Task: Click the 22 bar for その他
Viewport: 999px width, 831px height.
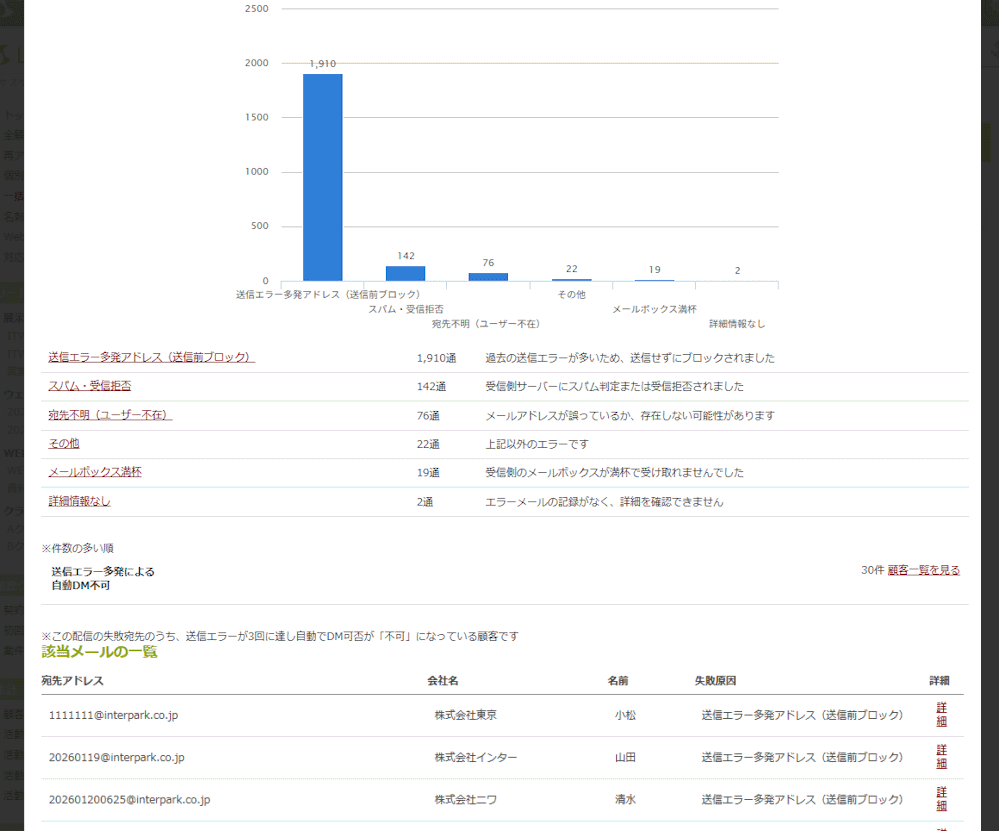Action: click(571, 279)
